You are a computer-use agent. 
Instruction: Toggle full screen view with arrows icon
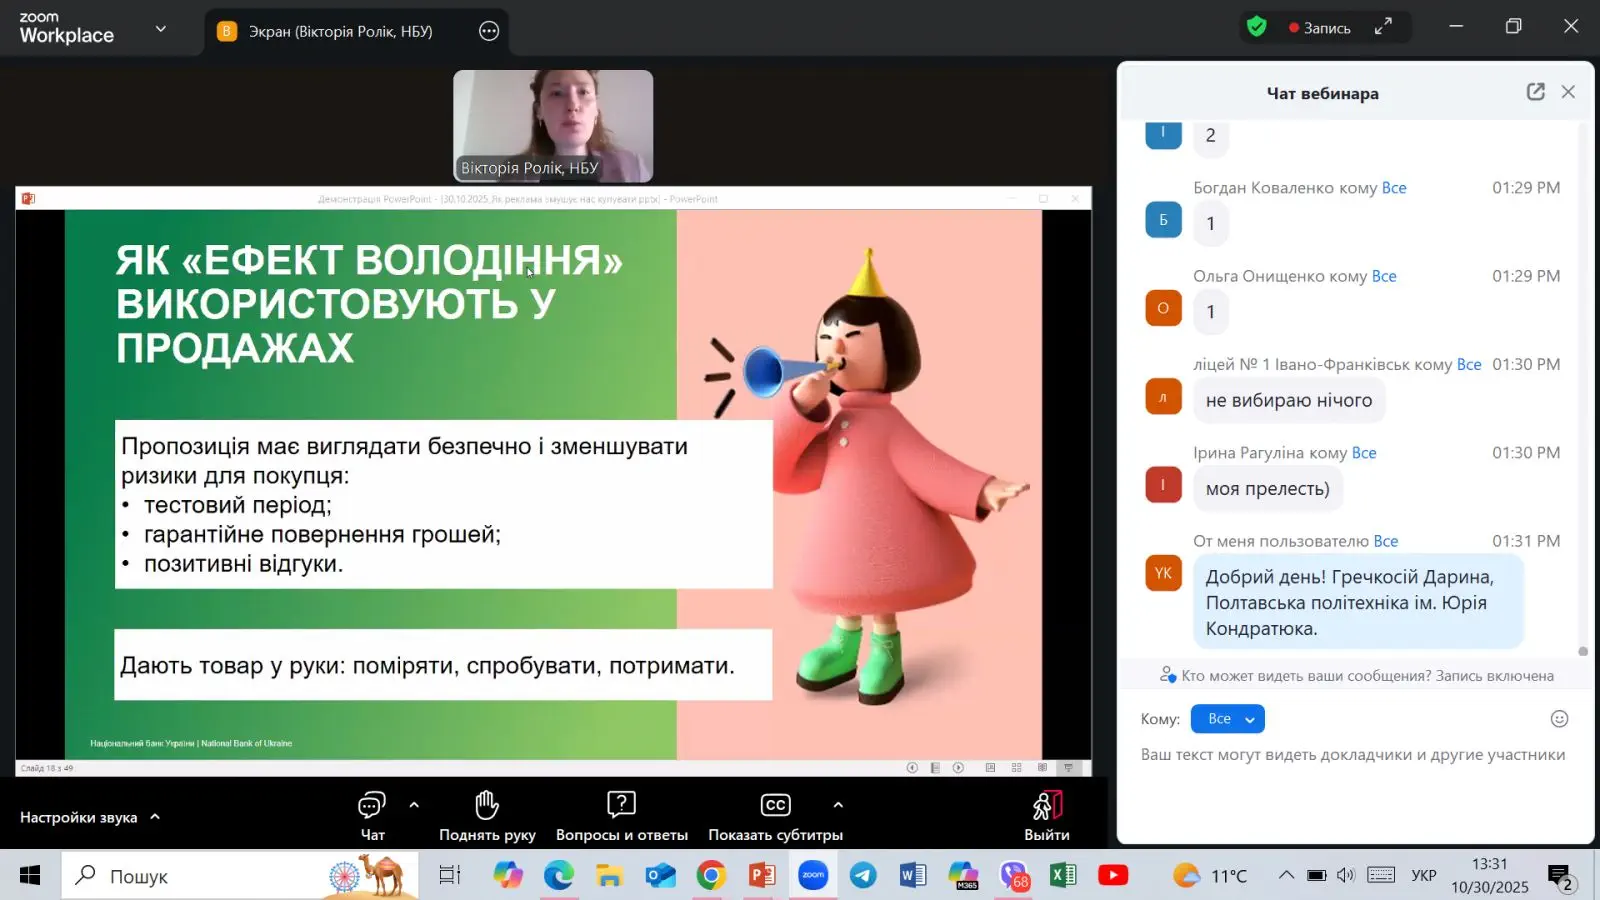click(1383, 28)
